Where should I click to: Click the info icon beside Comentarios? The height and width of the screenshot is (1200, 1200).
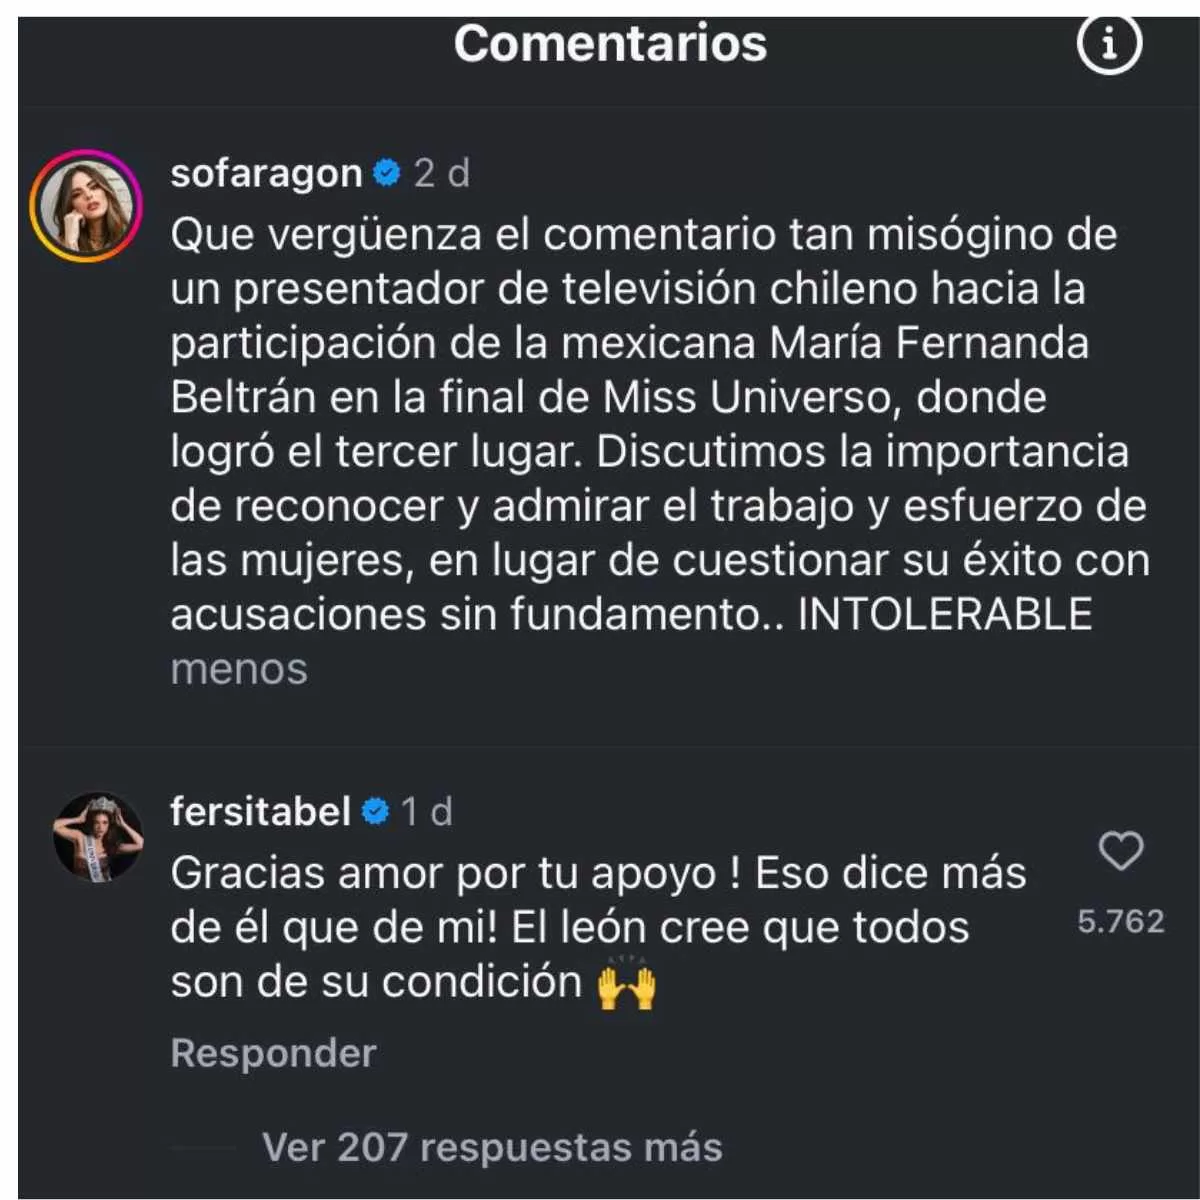[1108, 44]
